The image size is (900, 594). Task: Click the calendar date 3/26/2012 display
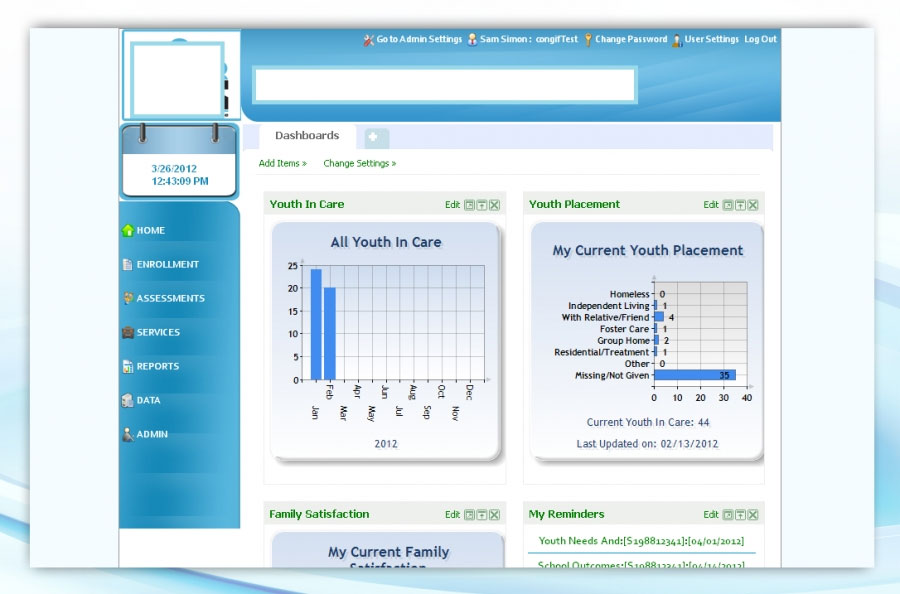[x=174, y=169]
